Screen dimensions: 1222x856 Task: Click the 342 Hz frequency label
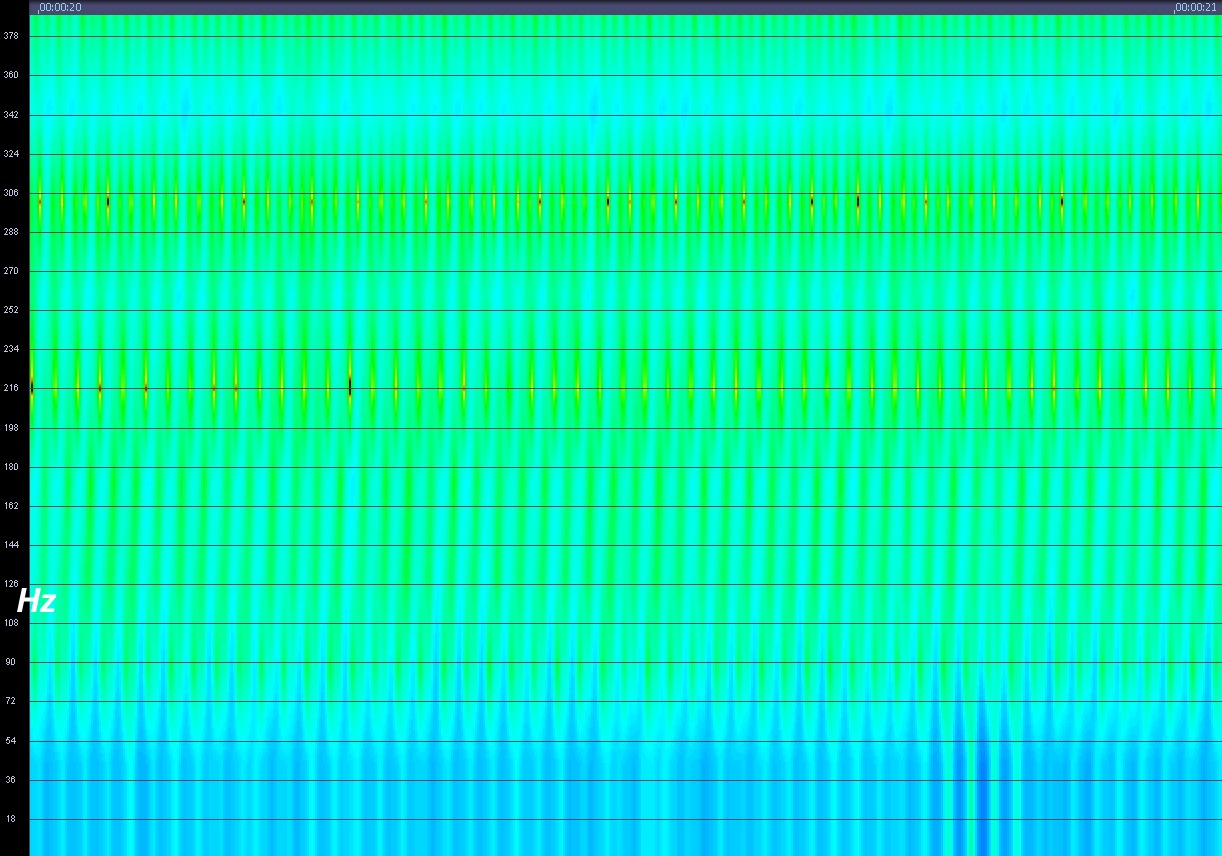12,115
